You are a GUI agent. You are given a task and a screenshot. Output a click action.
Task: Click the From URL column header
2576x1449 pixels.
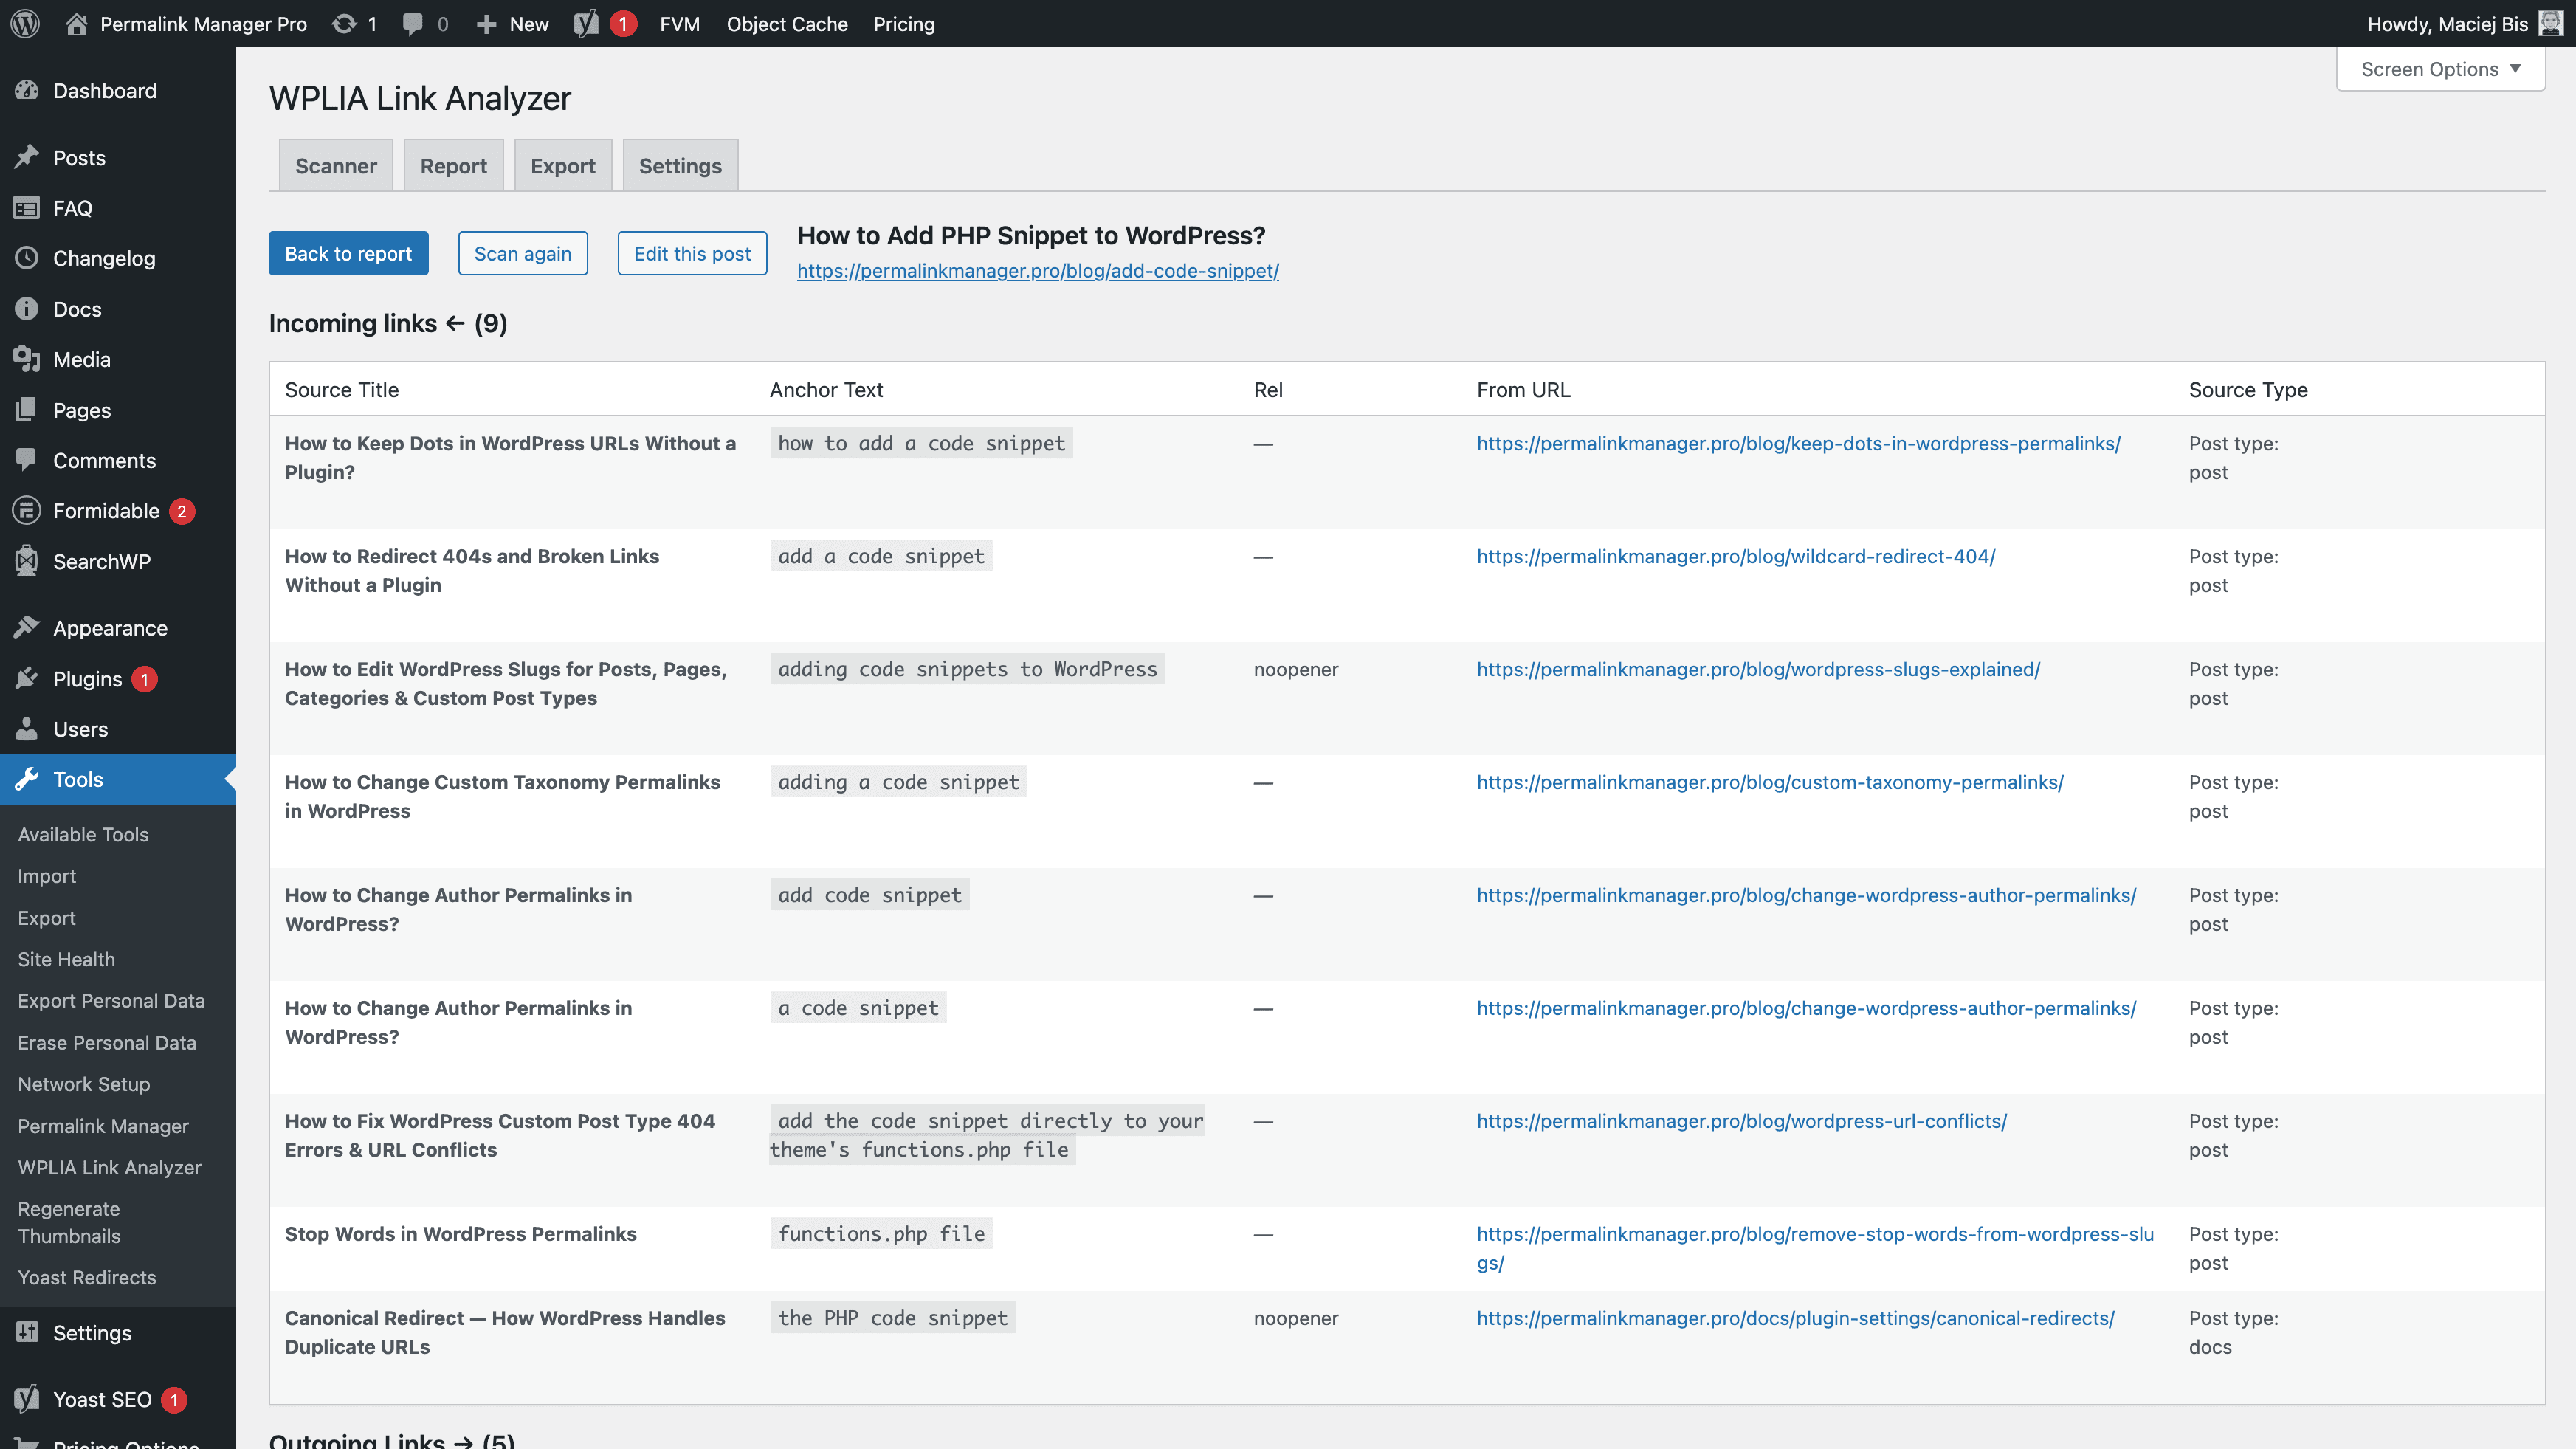(1523, 389)
